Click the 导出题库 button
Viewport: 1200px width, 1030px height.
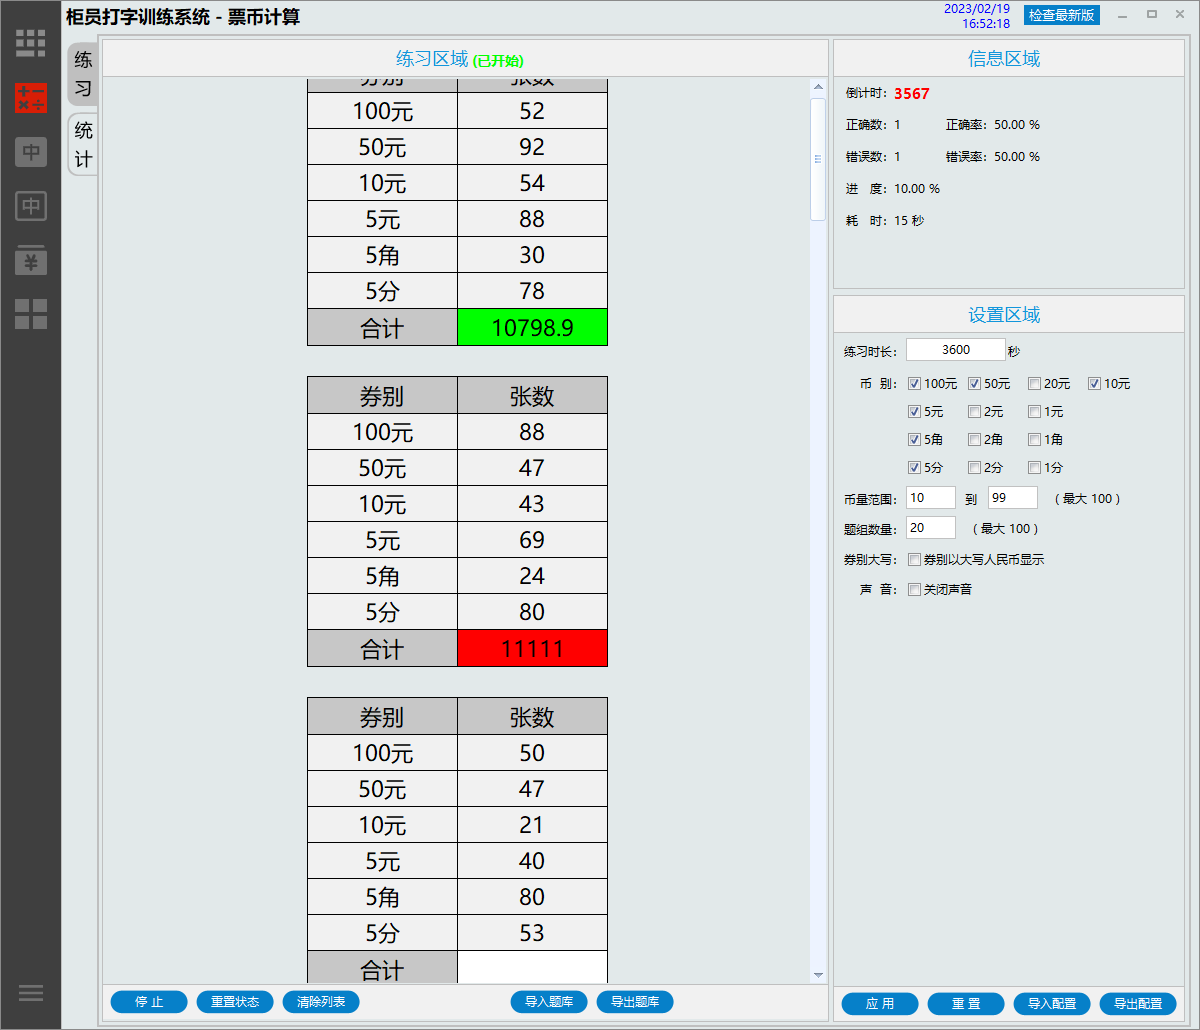pos(635,1002)
